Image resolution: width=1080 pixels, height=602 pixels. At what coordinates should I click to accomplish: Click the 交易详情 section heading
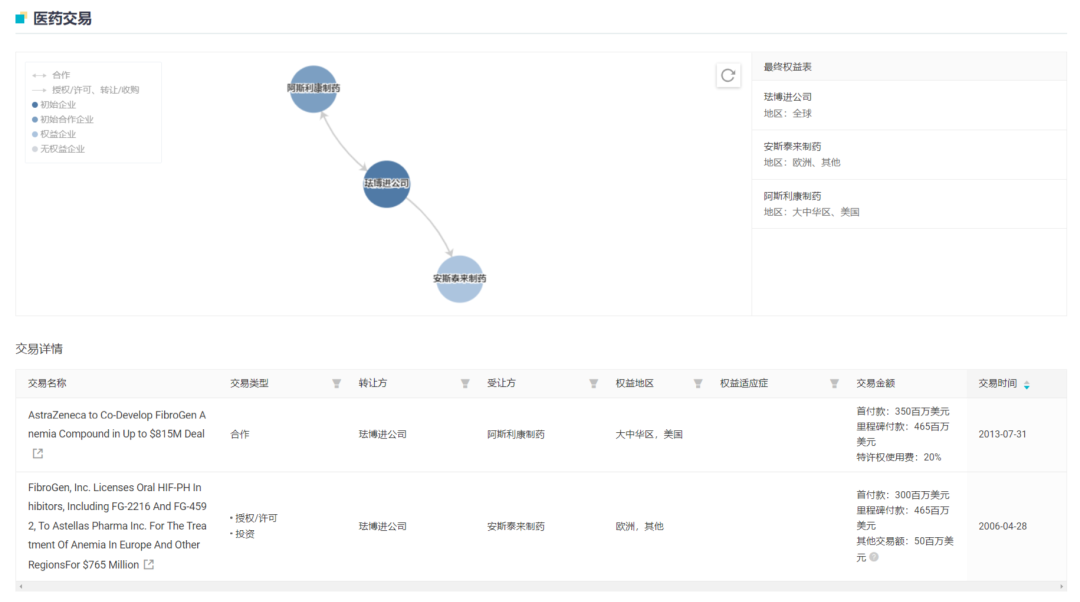(x=39, y=349)
